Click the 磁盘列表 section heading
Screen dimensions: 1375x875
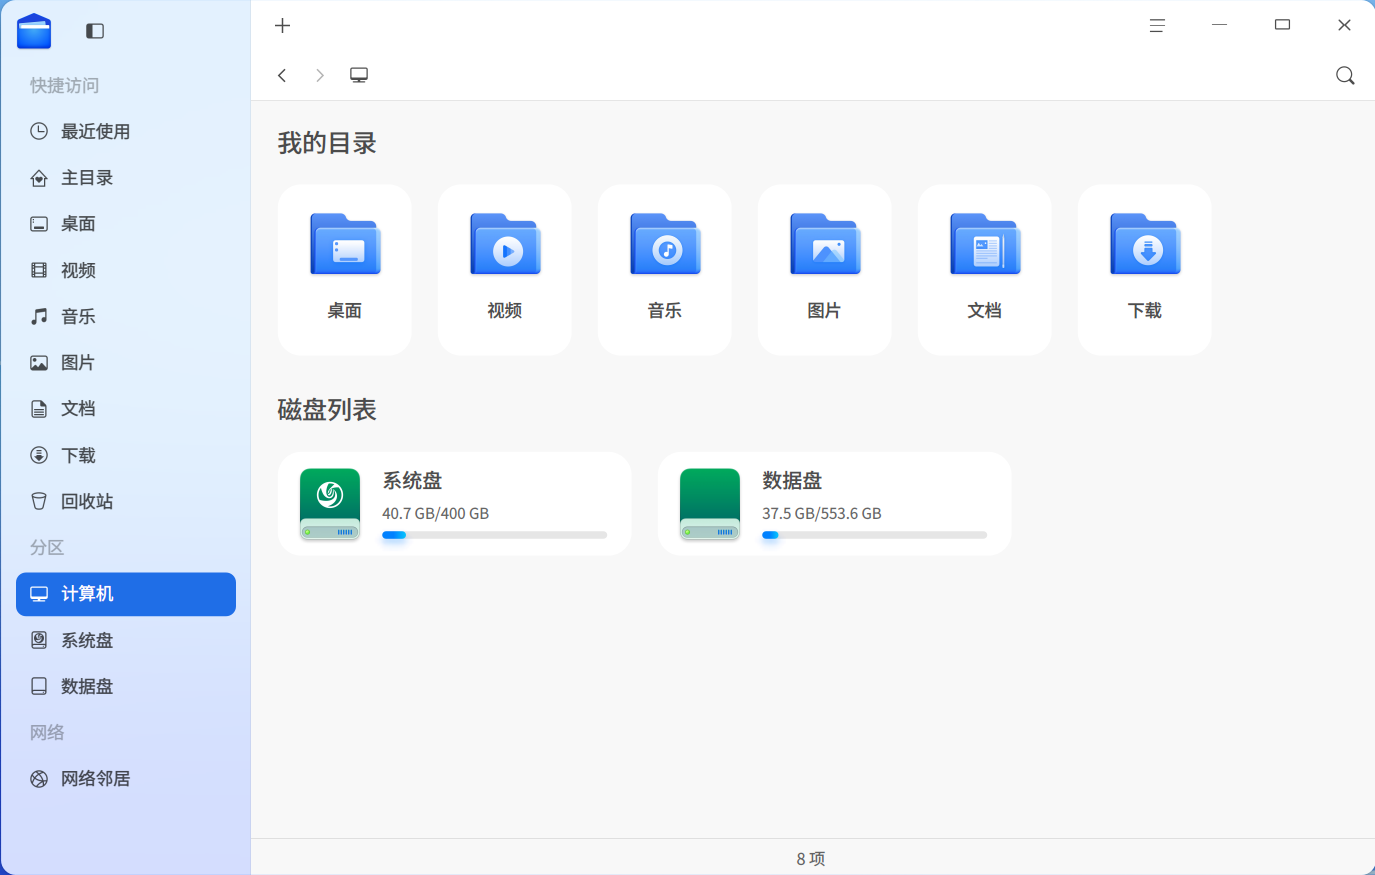point(327,410)
